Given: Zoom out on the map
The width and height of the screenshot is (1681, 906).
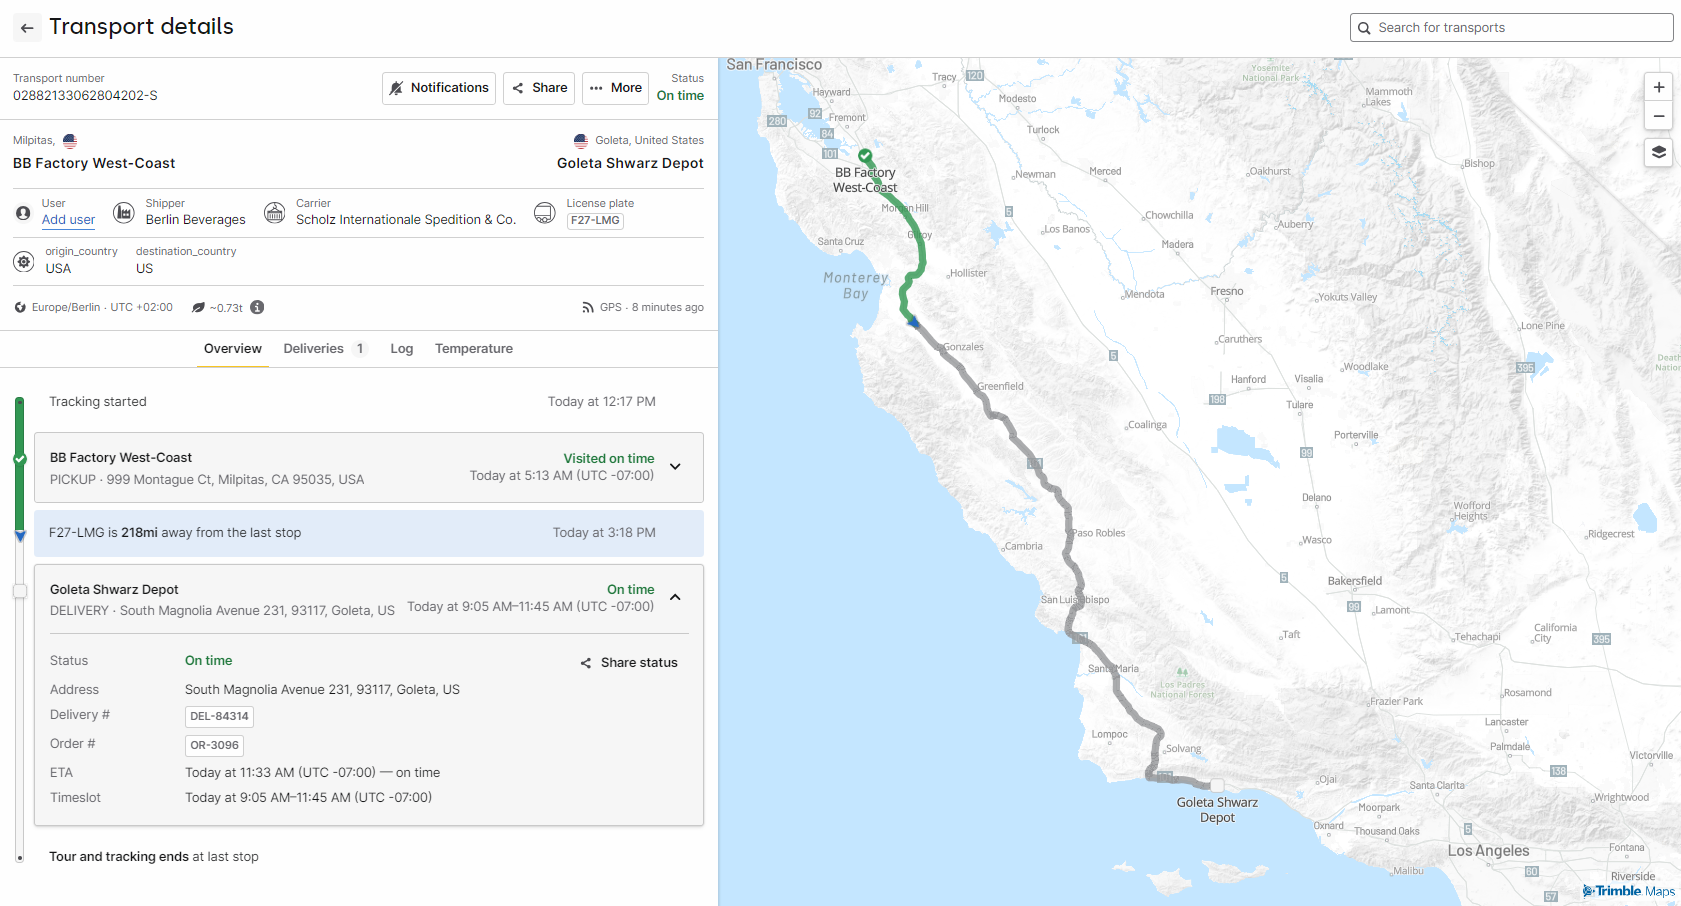Looking at the screenshot, I should (x=1658, y=116).
